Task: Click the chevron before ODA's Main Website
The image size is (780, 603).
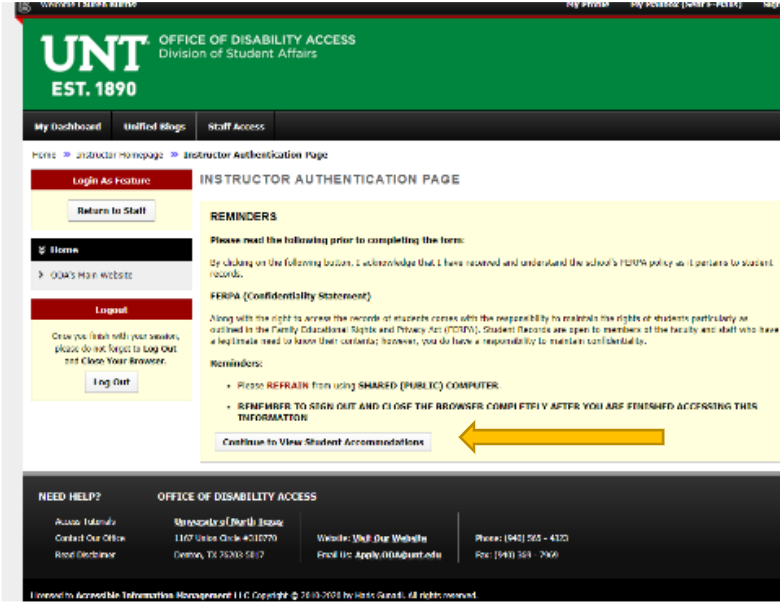Action: (41, 275)
